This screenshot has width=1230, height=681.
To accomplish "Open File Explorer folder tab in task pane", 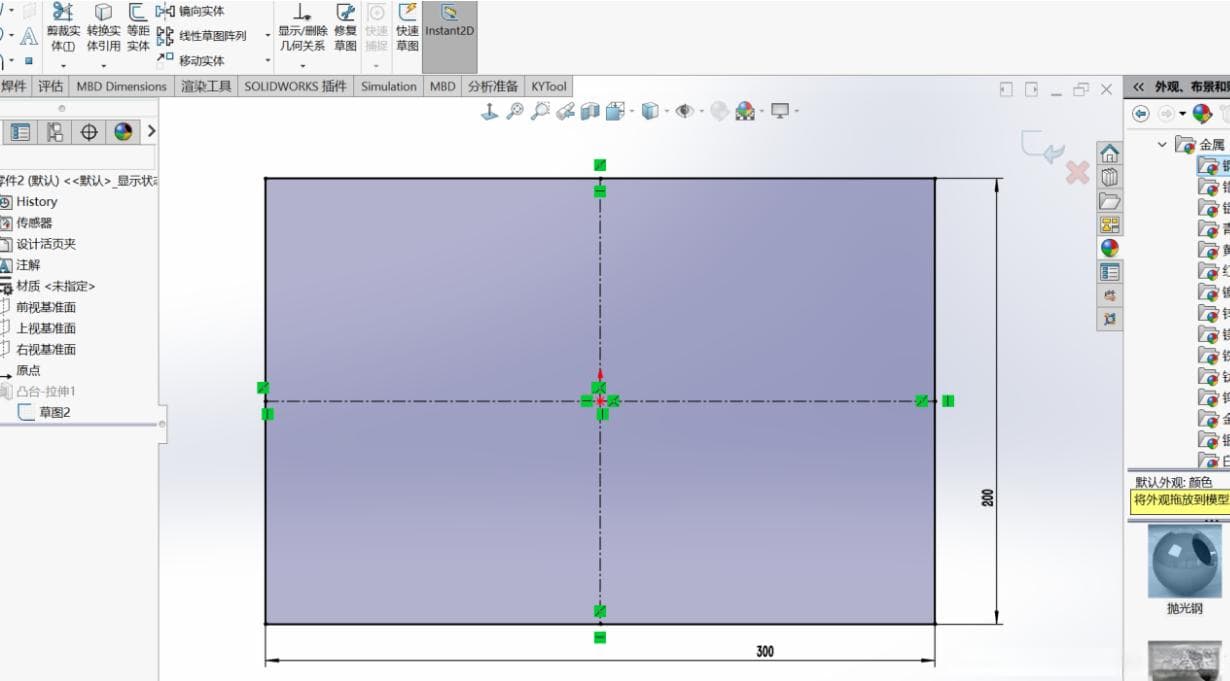I will [1109, 201].
